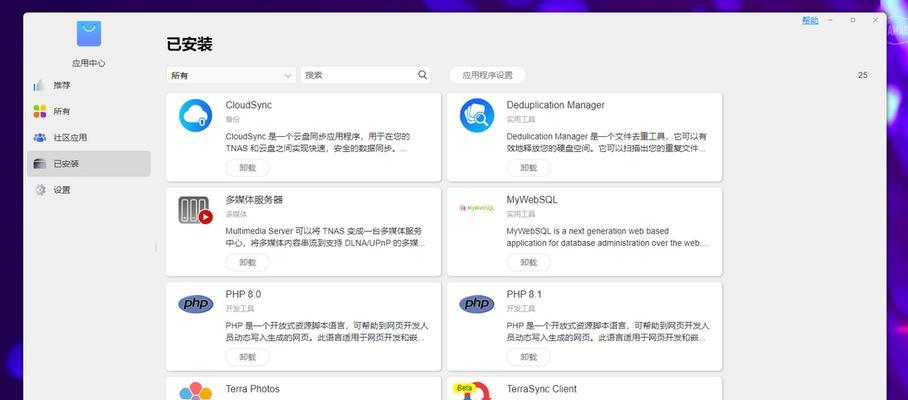
Task: Select the 已安装 sidebar icon
Action: pyautogui.click(x=39, y=164)
